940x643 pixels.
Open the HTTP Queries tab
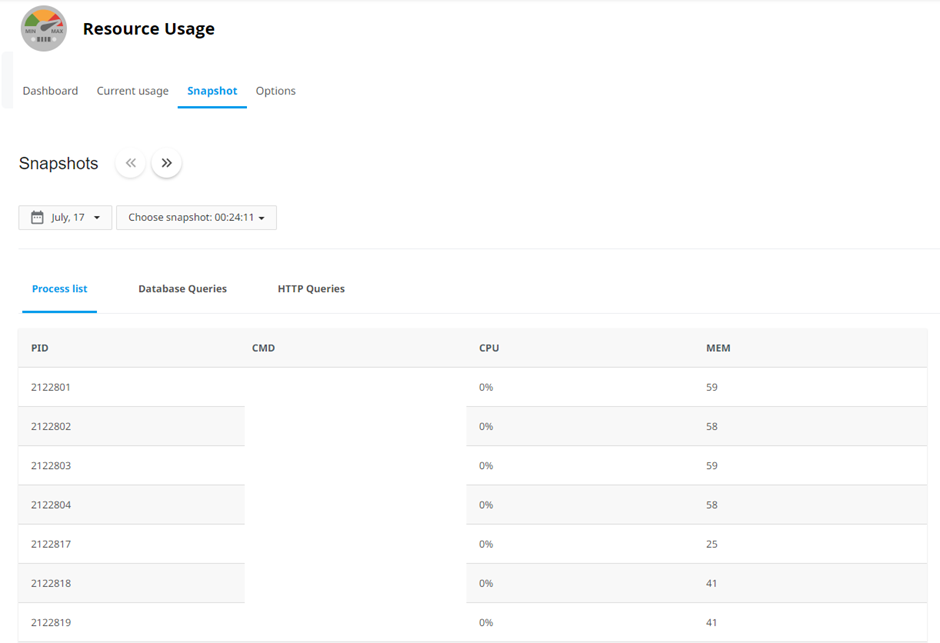point(311,289)
